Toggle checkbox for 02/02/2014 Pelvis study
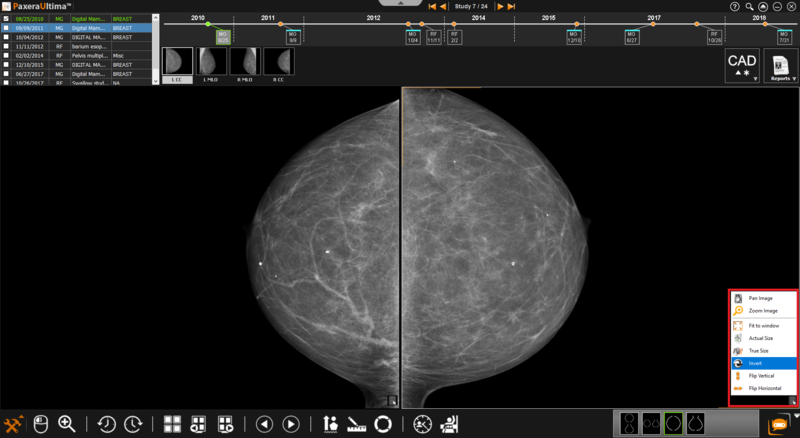This screenshot has width=800, height=438. click(x=6, y=56)
